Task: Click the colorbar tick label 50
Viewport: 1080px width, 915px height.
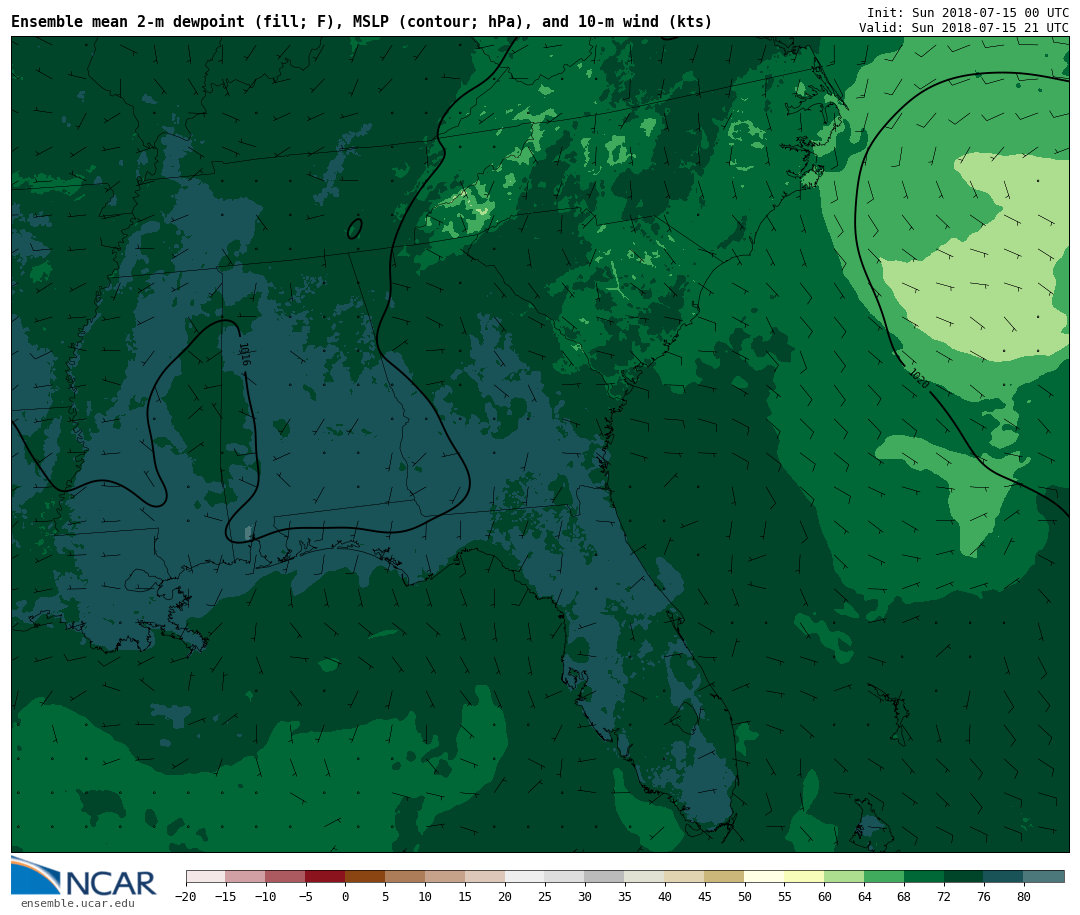Action: (x=744, y=897)
